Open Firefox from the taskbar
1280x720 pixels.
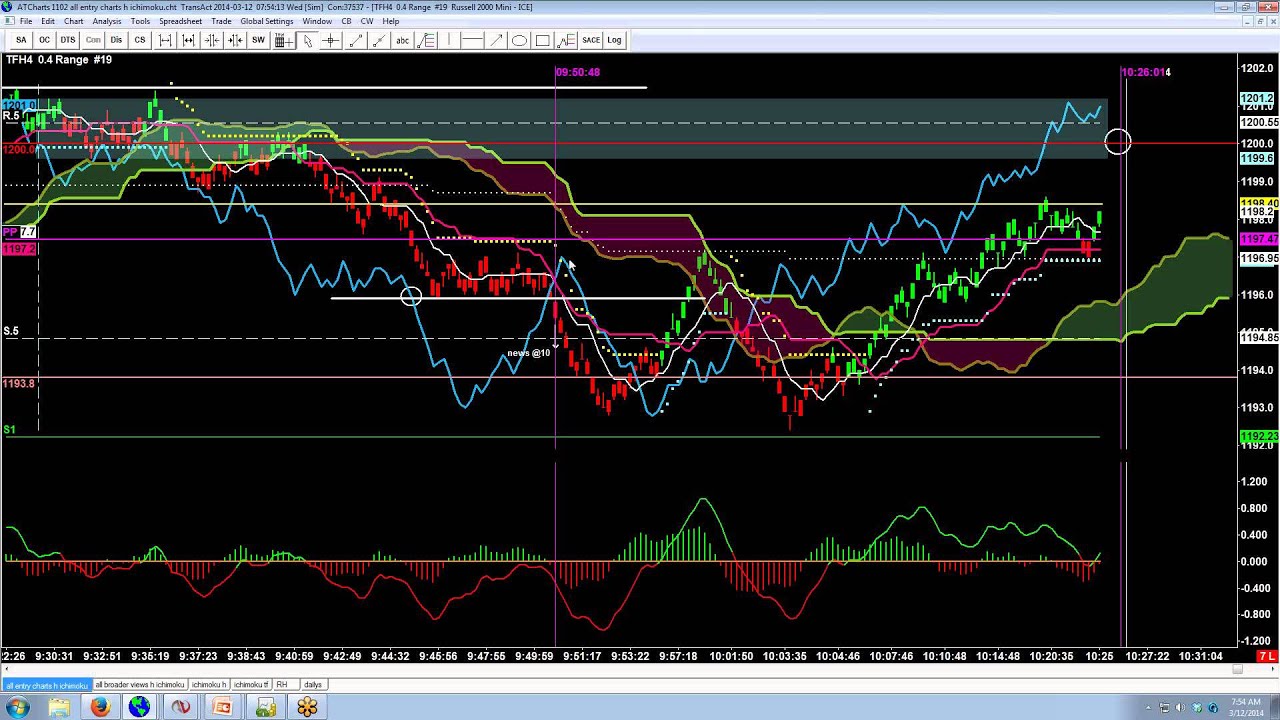click(x=100, y=707)
